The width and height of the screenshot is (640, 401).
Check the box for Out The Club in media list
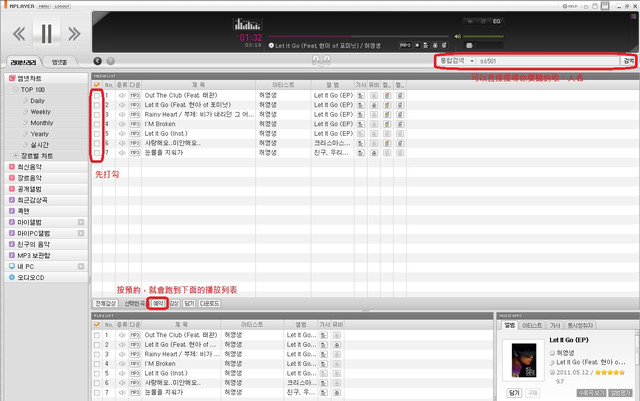pos(97,96)
